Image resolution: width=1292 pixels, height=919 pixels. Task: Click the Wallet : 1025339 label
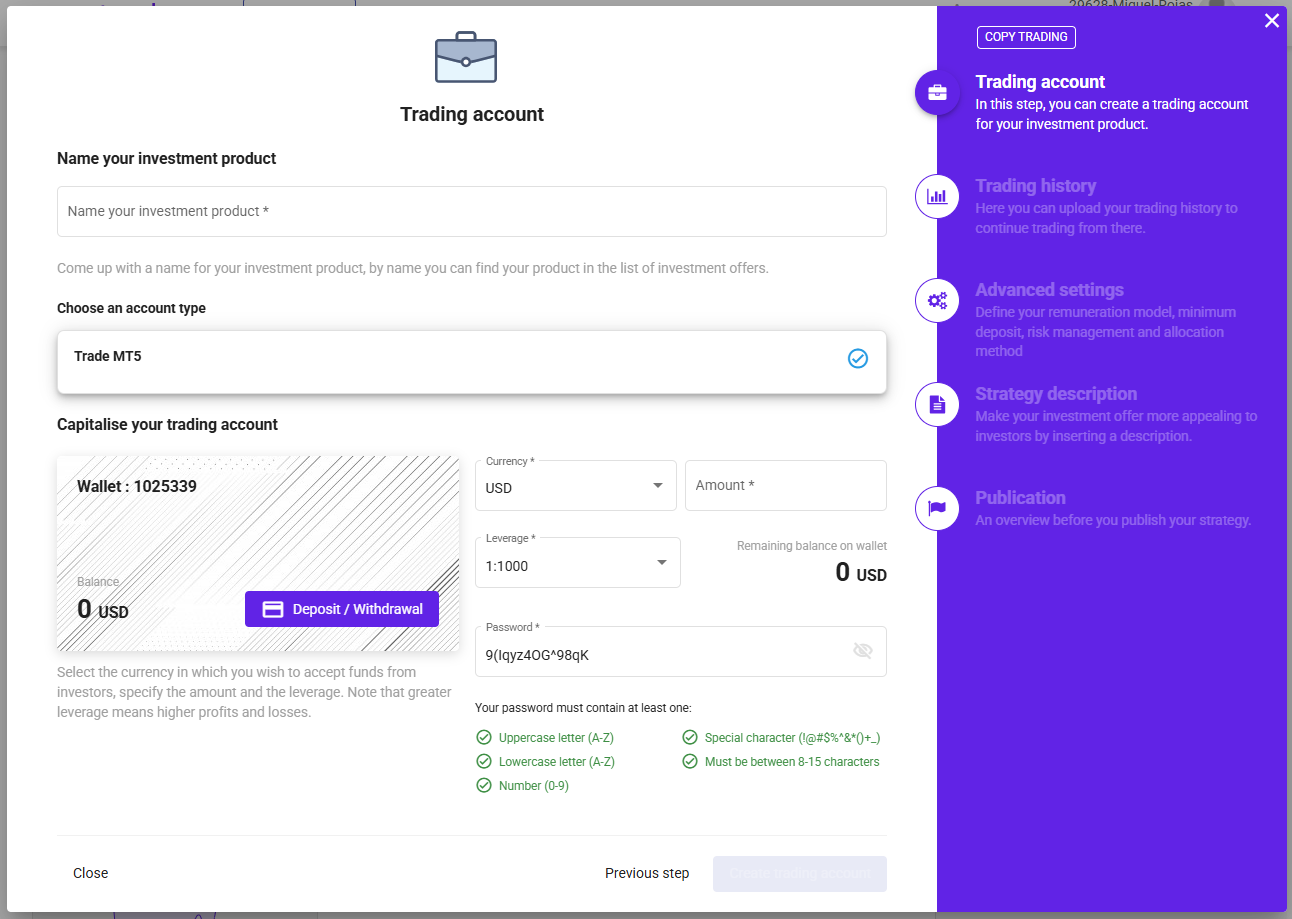pos(137,487)
